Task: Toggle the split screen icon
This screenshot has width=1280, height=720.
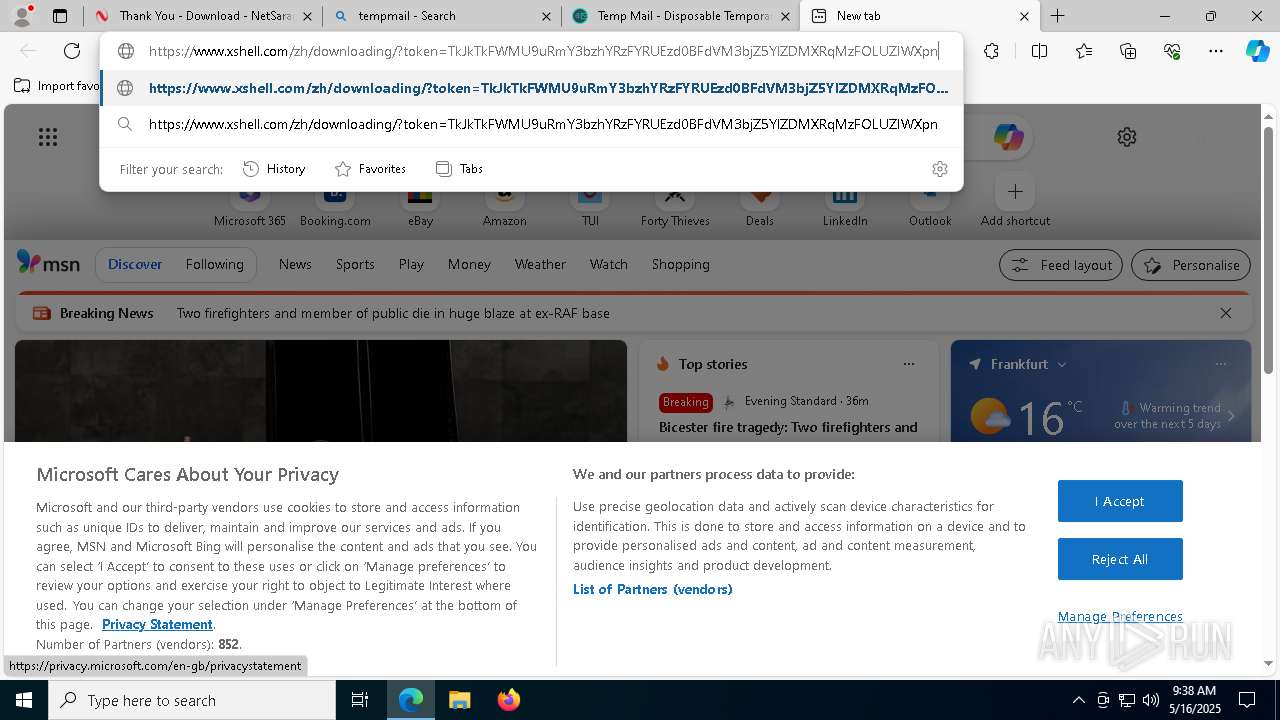Action: coord(1039,51)
